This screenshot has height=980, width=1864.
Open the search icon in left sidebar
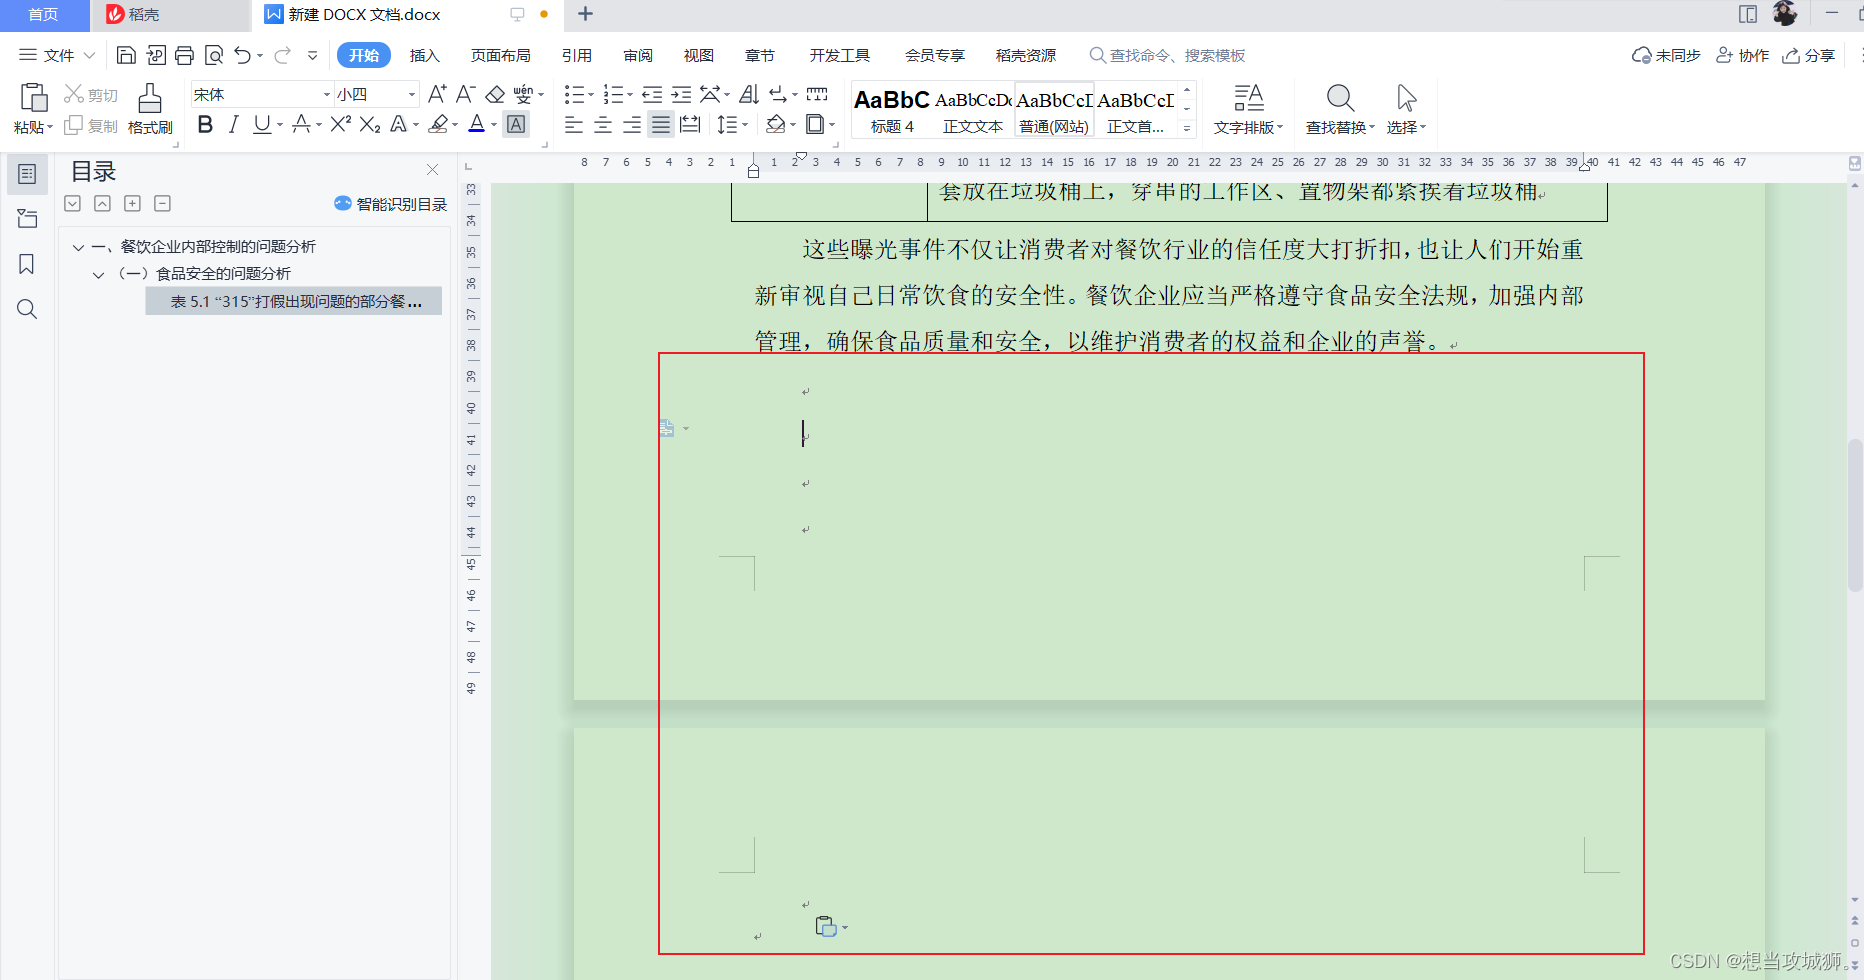pos(27,309)
